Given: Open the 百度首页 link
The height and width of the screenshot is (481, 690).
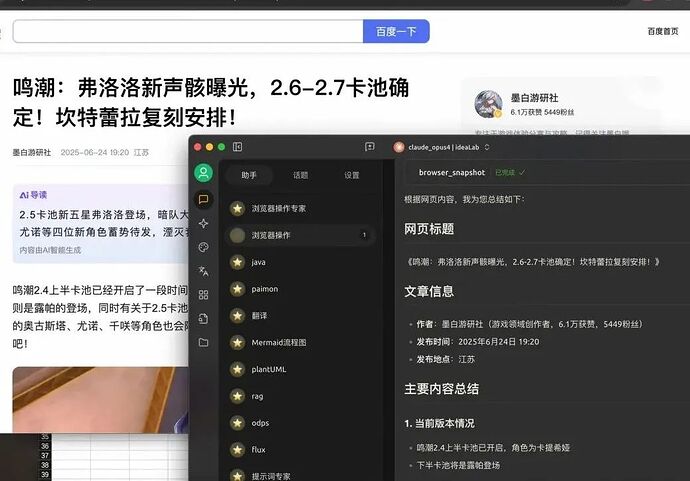Looking at the screenshot, I should coord(662,31).
